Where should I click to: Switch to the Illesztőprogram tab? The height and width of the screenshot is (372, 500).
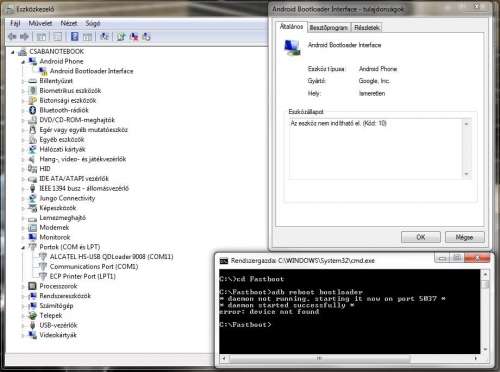click(x=328, y=28)
